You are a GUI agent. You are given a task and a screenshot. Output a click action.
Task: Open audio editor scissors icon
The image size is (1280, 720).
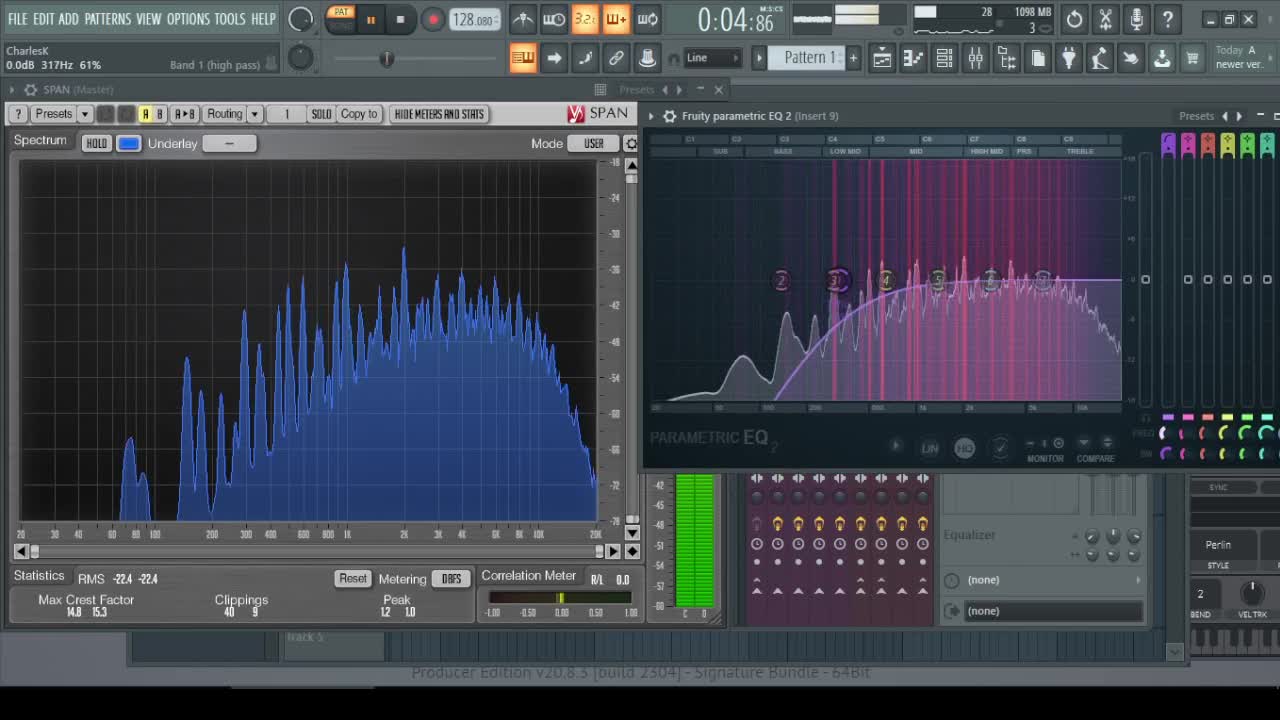click(1105, 19)
